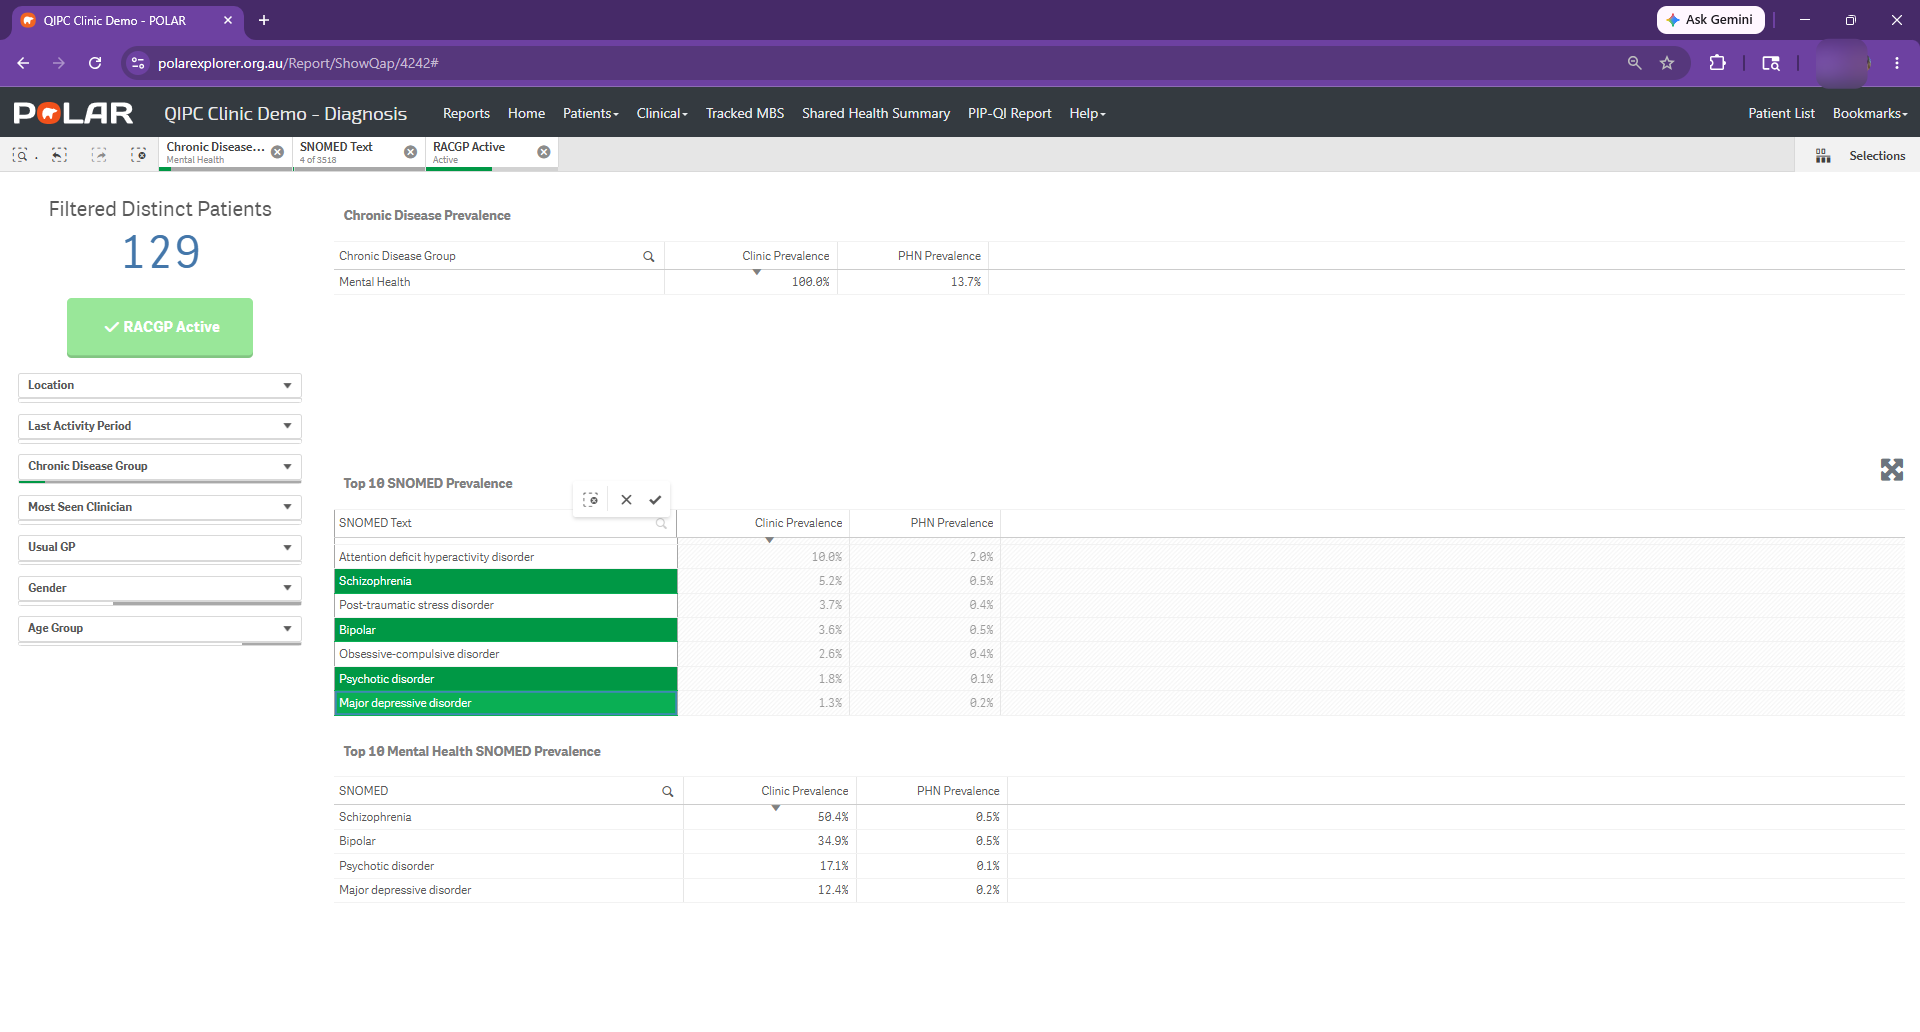Viewport: 1920px width, 1032px height.
Task: Confirm selection with the green checkmark icon
Action: click(655, 500)
